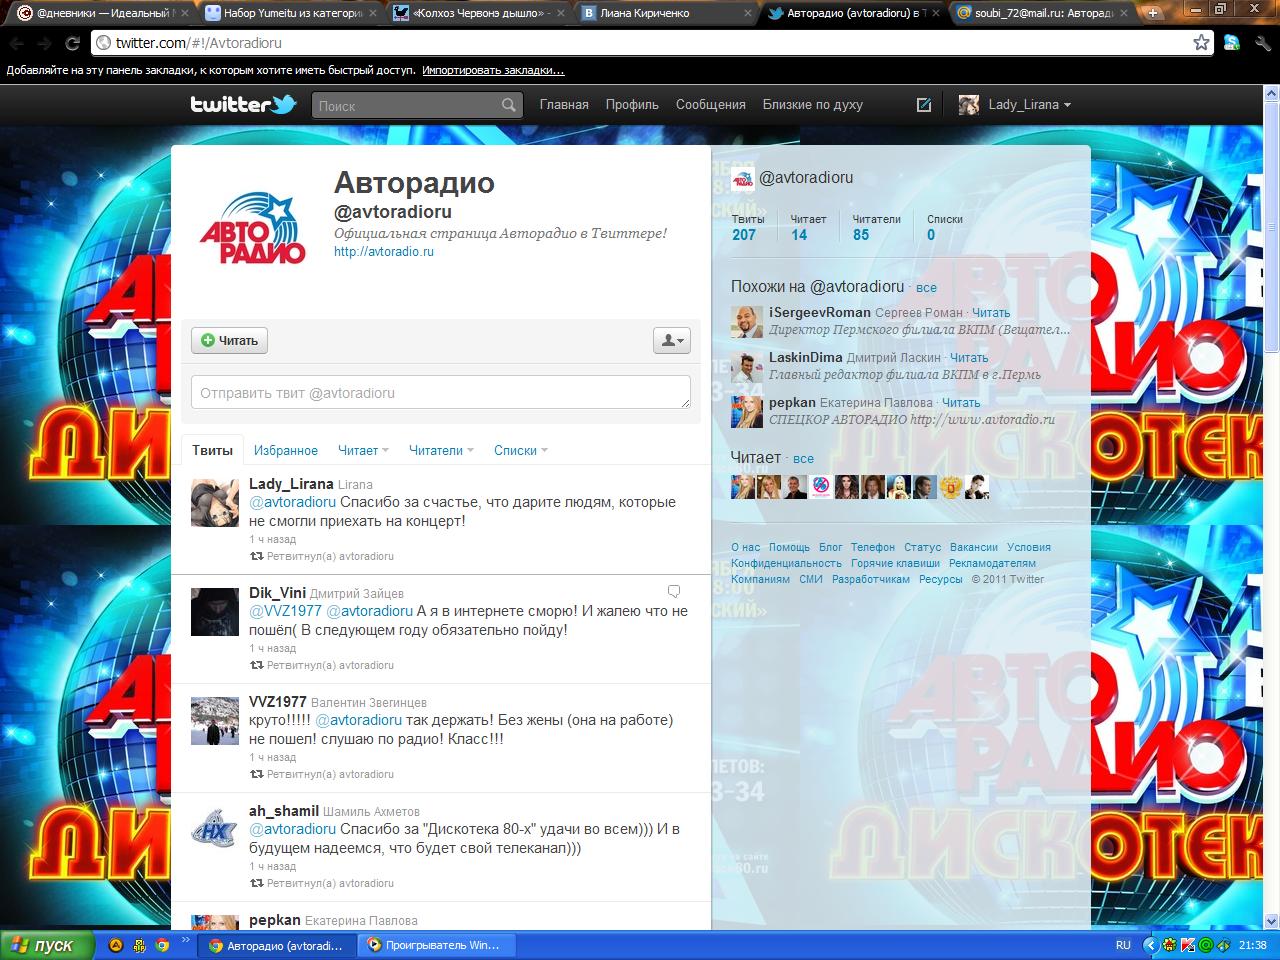This screenshot has width=1280, height=960.
Task: Click все link next to Читает heading
Action: (x=804, y=459)
